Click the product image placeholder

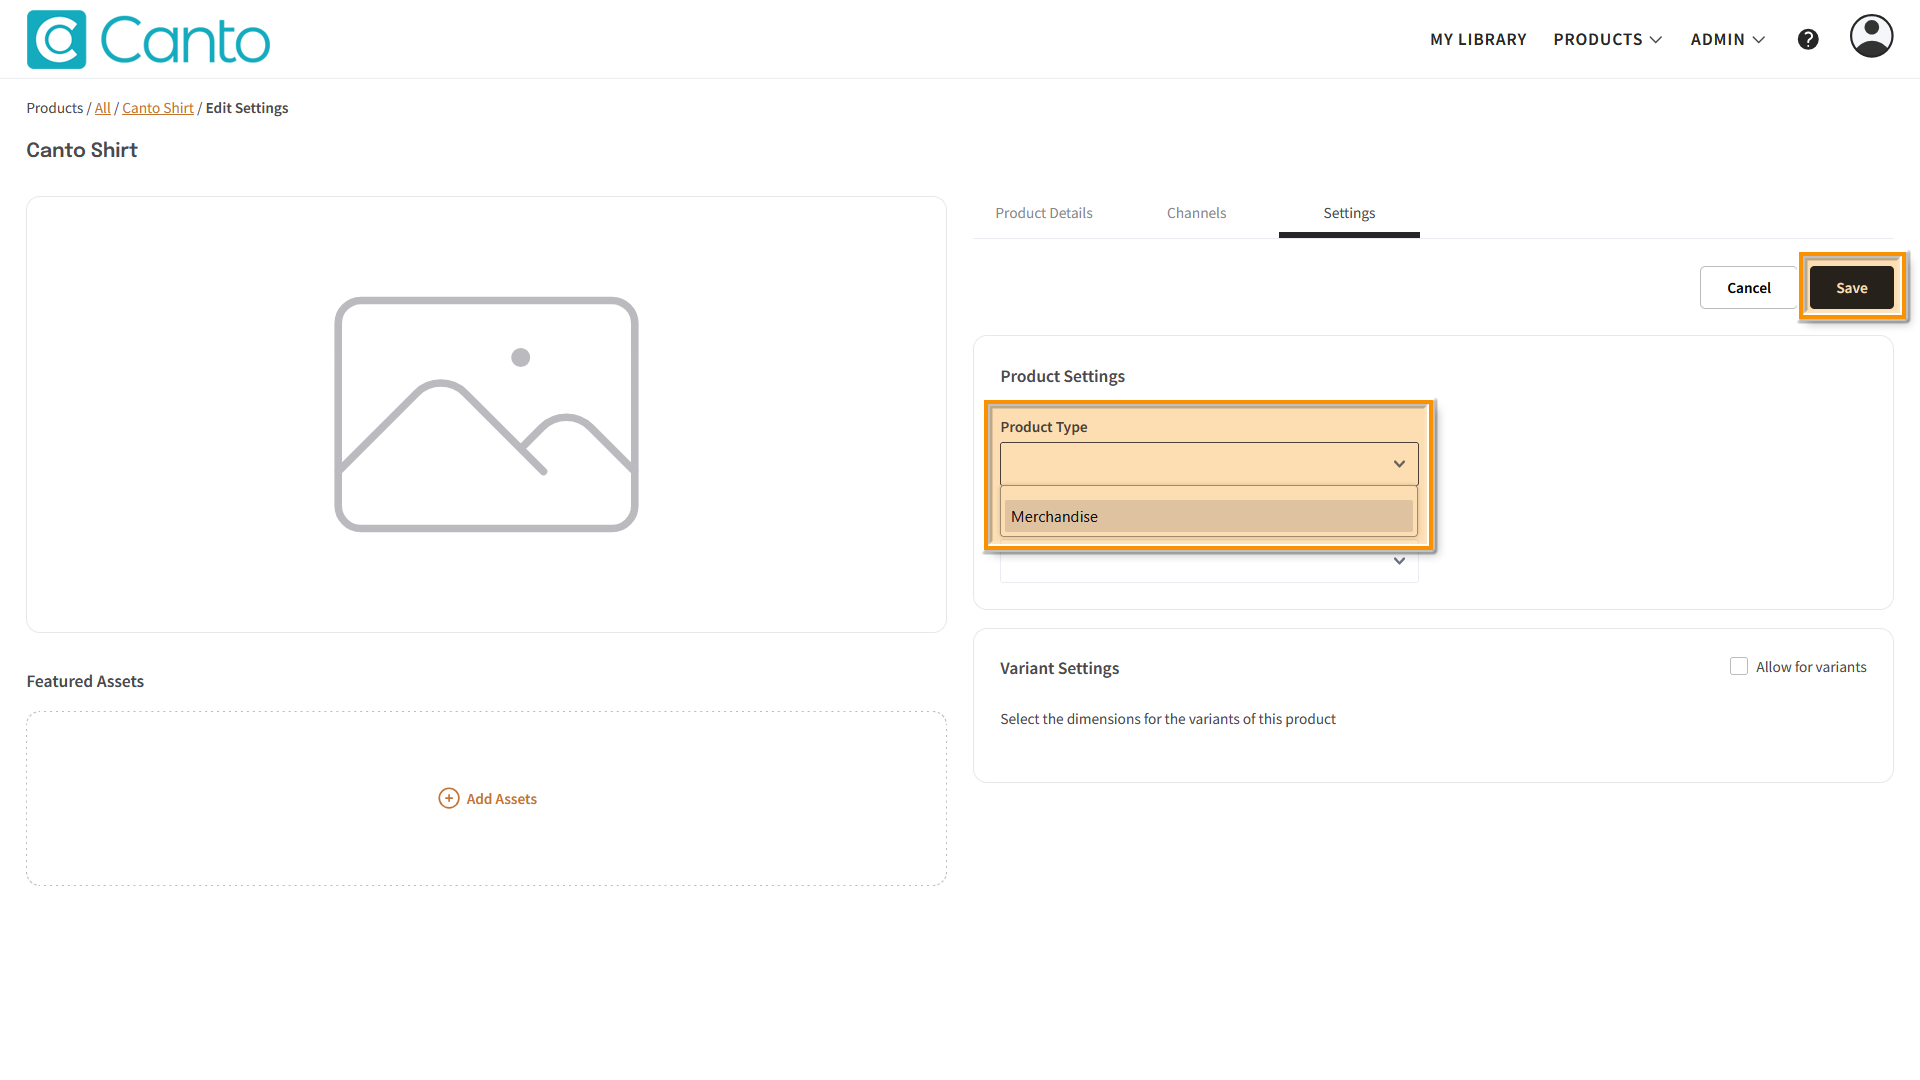[486, 414]
